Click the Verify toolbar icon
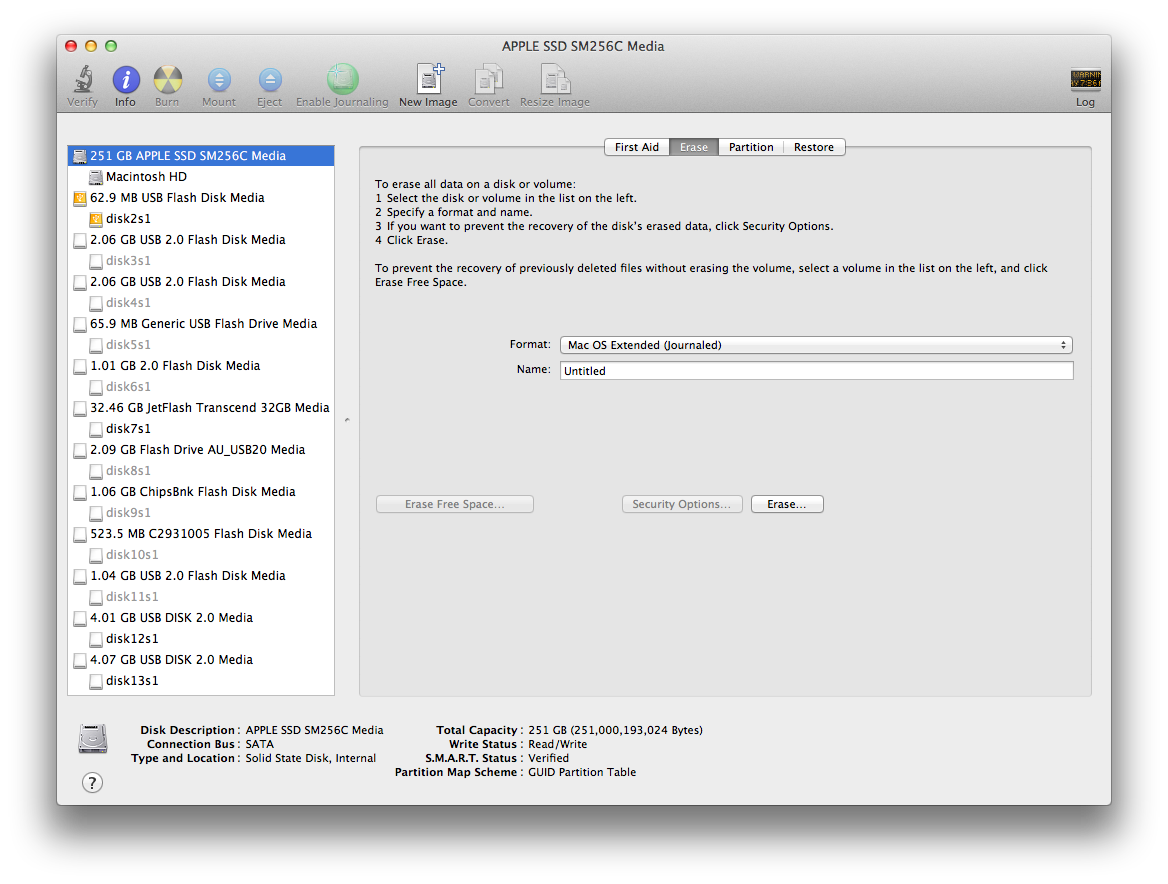Viewport: 1168px width, 884px height. 82,80
